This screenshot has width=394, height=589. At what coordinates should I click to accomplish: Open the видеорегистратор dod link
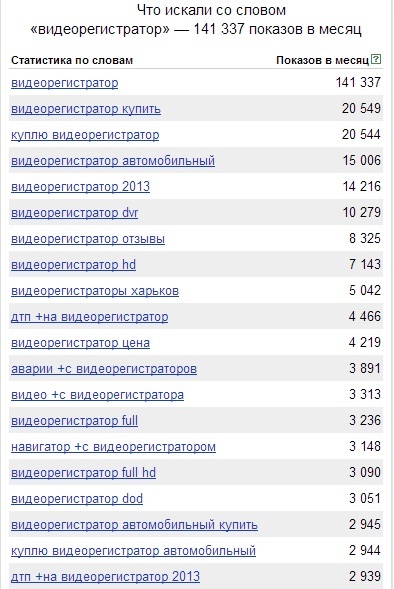click(77, 499)
